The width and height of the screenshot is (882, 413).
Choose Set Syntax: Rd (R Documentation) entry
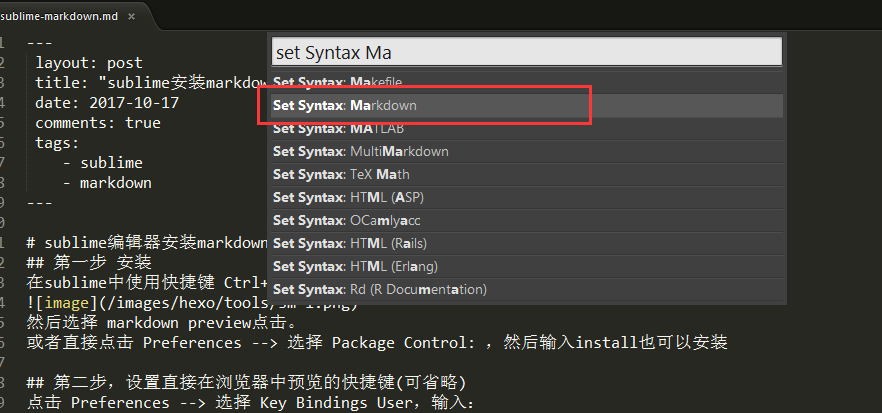tap(527, 290)
